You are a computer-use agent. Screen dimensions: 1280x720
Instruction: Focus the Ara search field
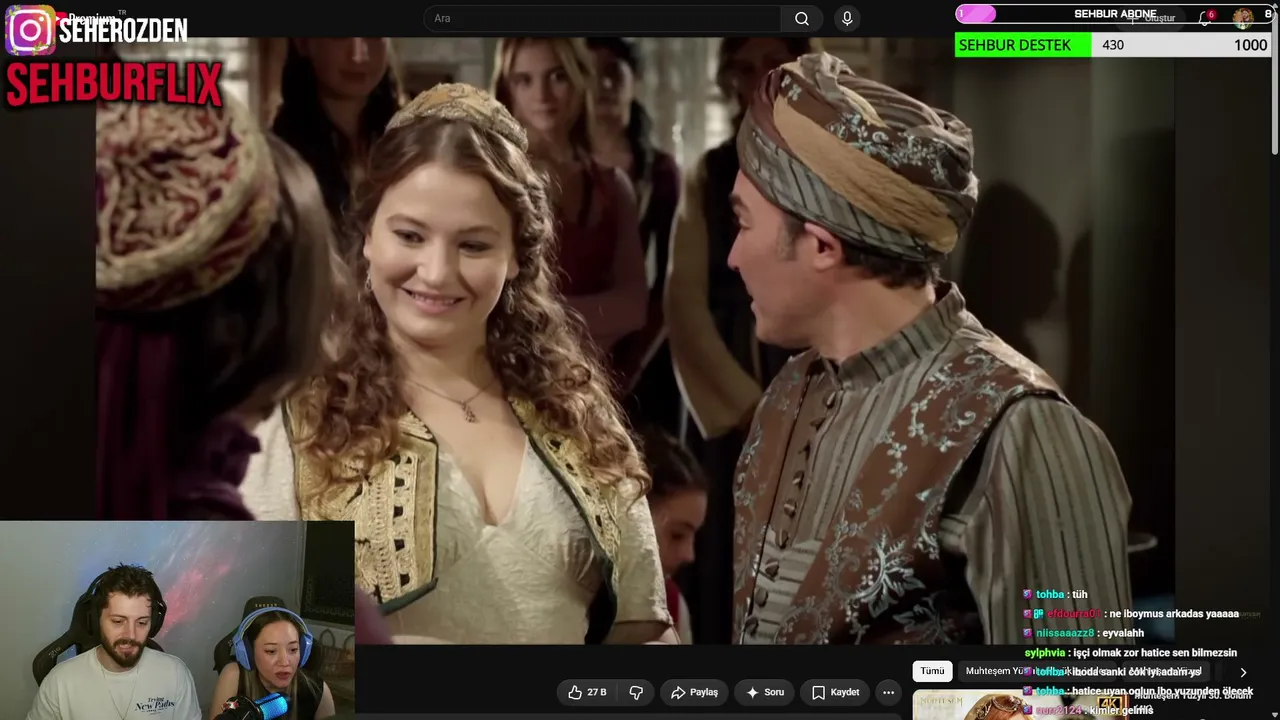pyautogui.click(x=602, y=18)
